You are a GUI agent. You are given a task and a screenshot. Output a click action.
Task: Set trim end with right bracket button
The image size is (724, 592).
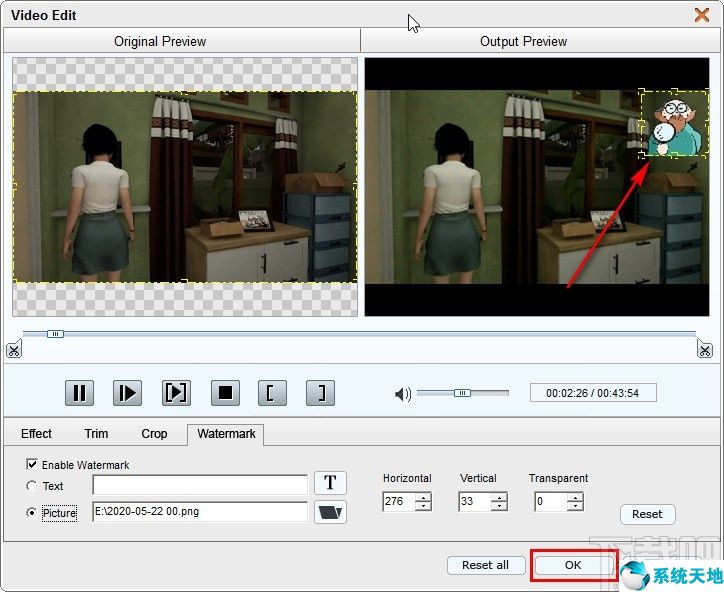point(320,393)
